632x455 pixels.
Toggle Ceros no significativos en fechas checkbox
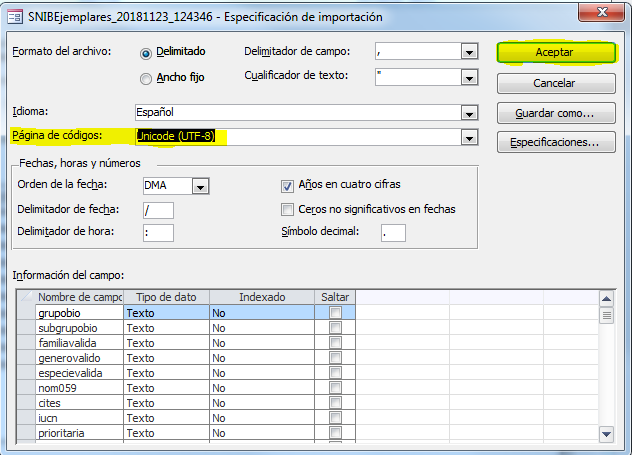coord(288,210)
